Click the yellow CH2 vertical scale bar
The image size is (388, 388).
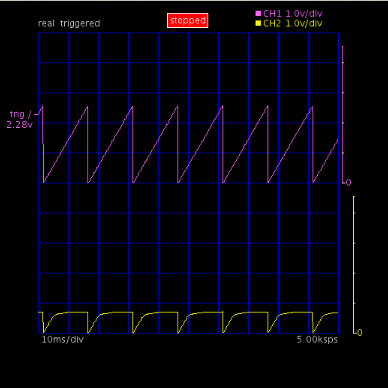[x=354, y=265]
